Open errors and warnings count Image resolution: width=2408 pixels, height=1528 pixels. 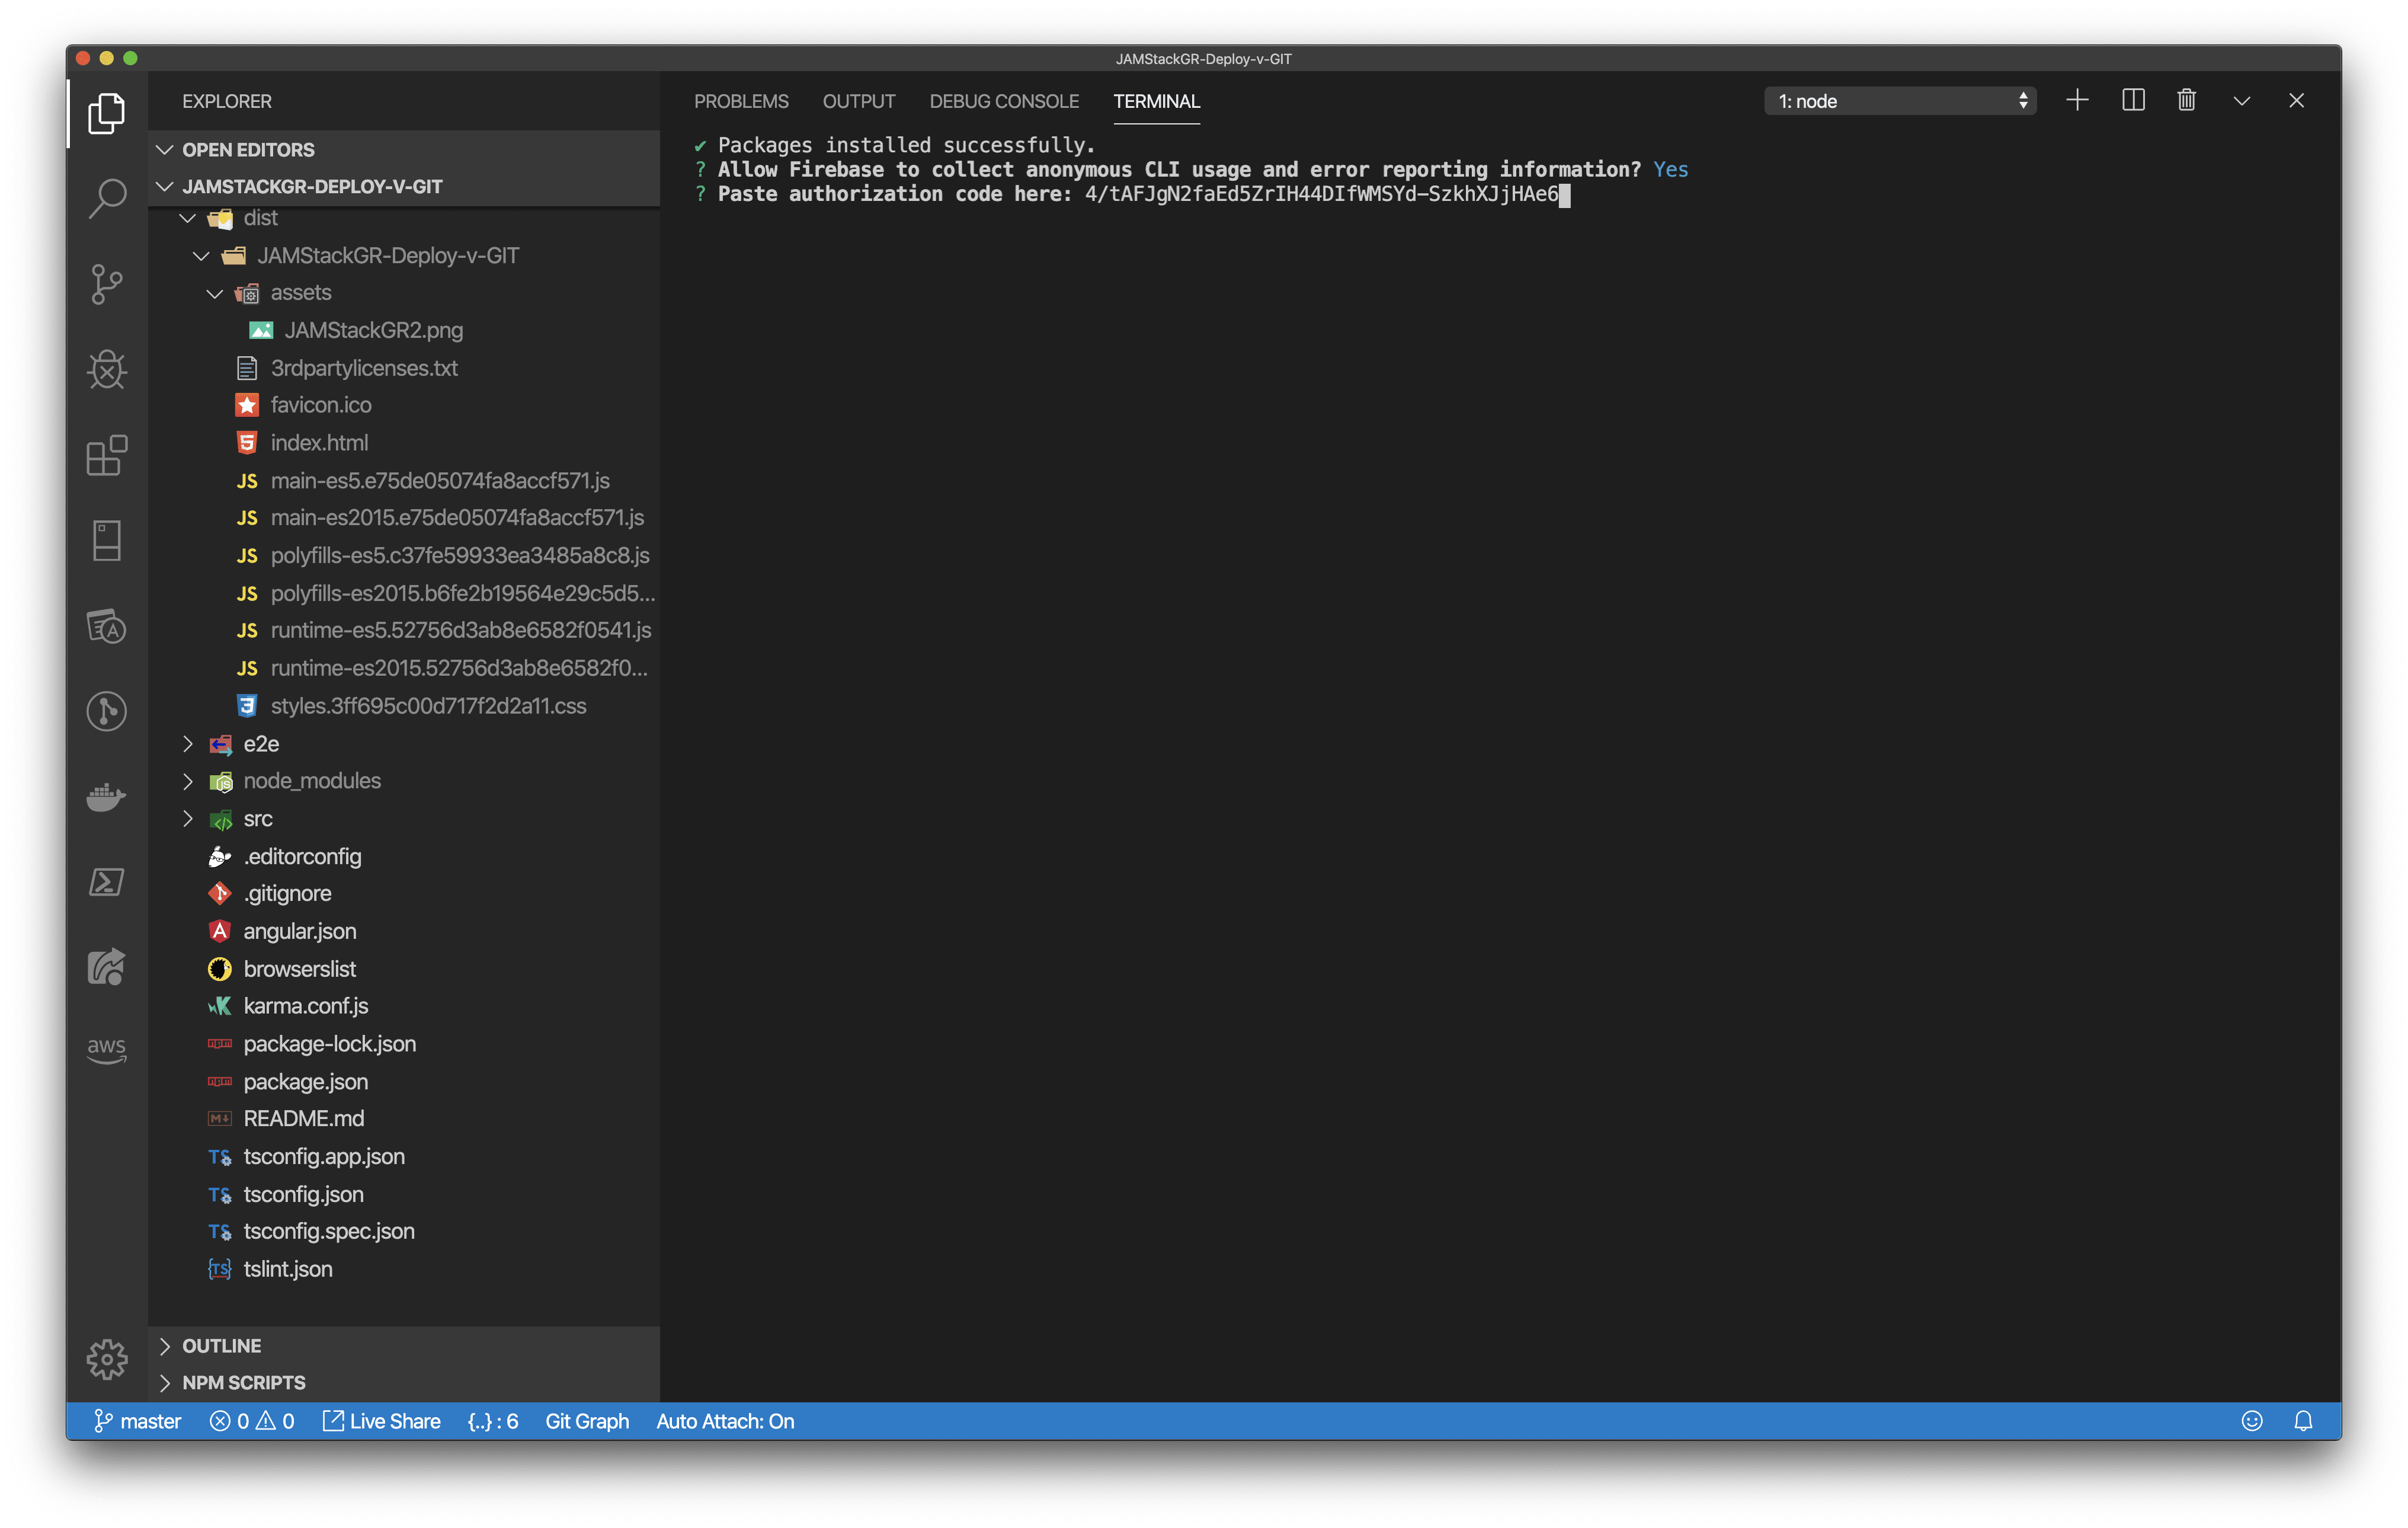point(252,1421)
